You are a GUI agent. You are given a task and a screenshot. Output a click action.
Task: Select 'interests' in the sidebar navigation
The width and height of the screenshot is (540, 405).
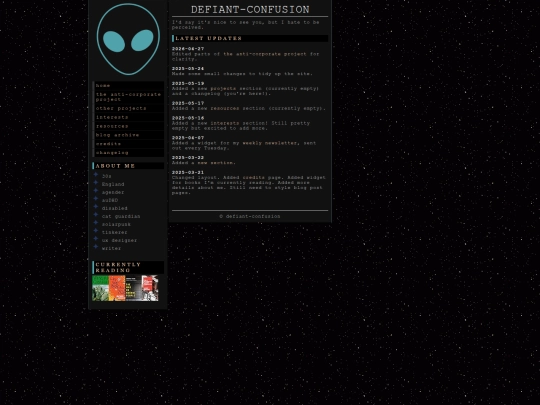(128, 117)
